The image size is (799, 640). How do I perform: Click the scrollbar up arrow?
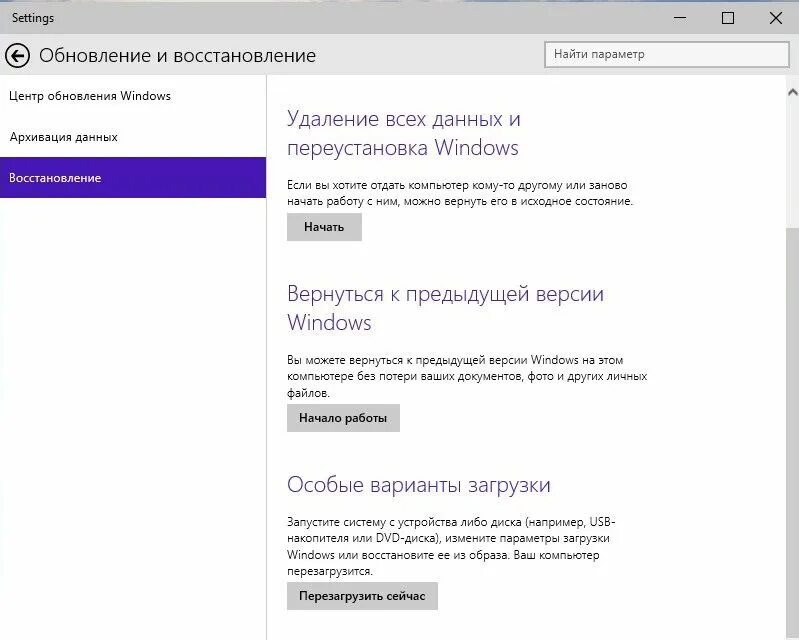(792, 92)
